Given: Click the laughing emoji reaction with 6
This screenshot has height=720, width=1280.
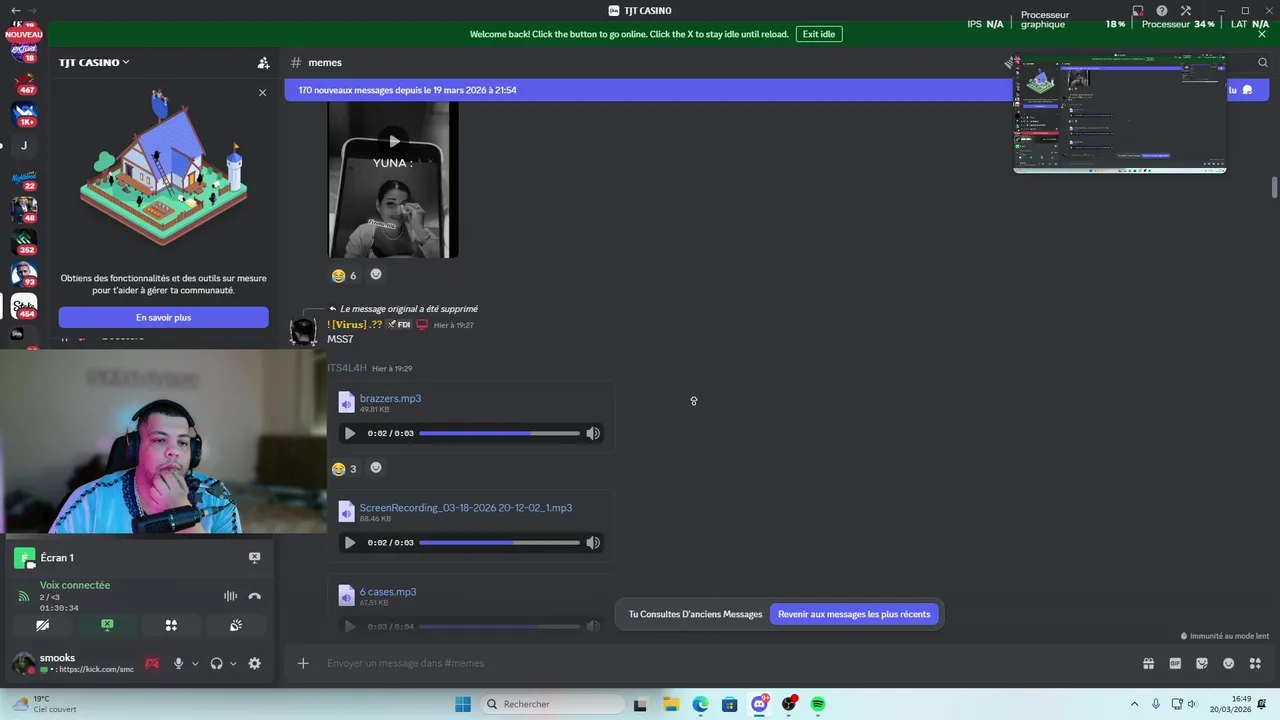Looking at the screenshot, I should coord(344,275).
